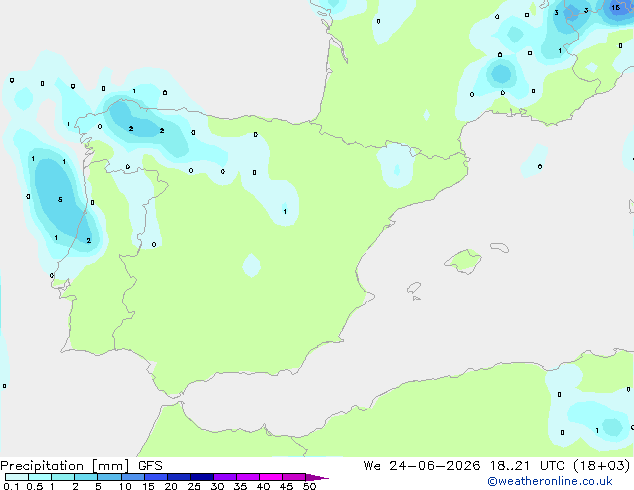Click the 'Precipitation [mm] GFS' title text

click(x=81, y=466)
